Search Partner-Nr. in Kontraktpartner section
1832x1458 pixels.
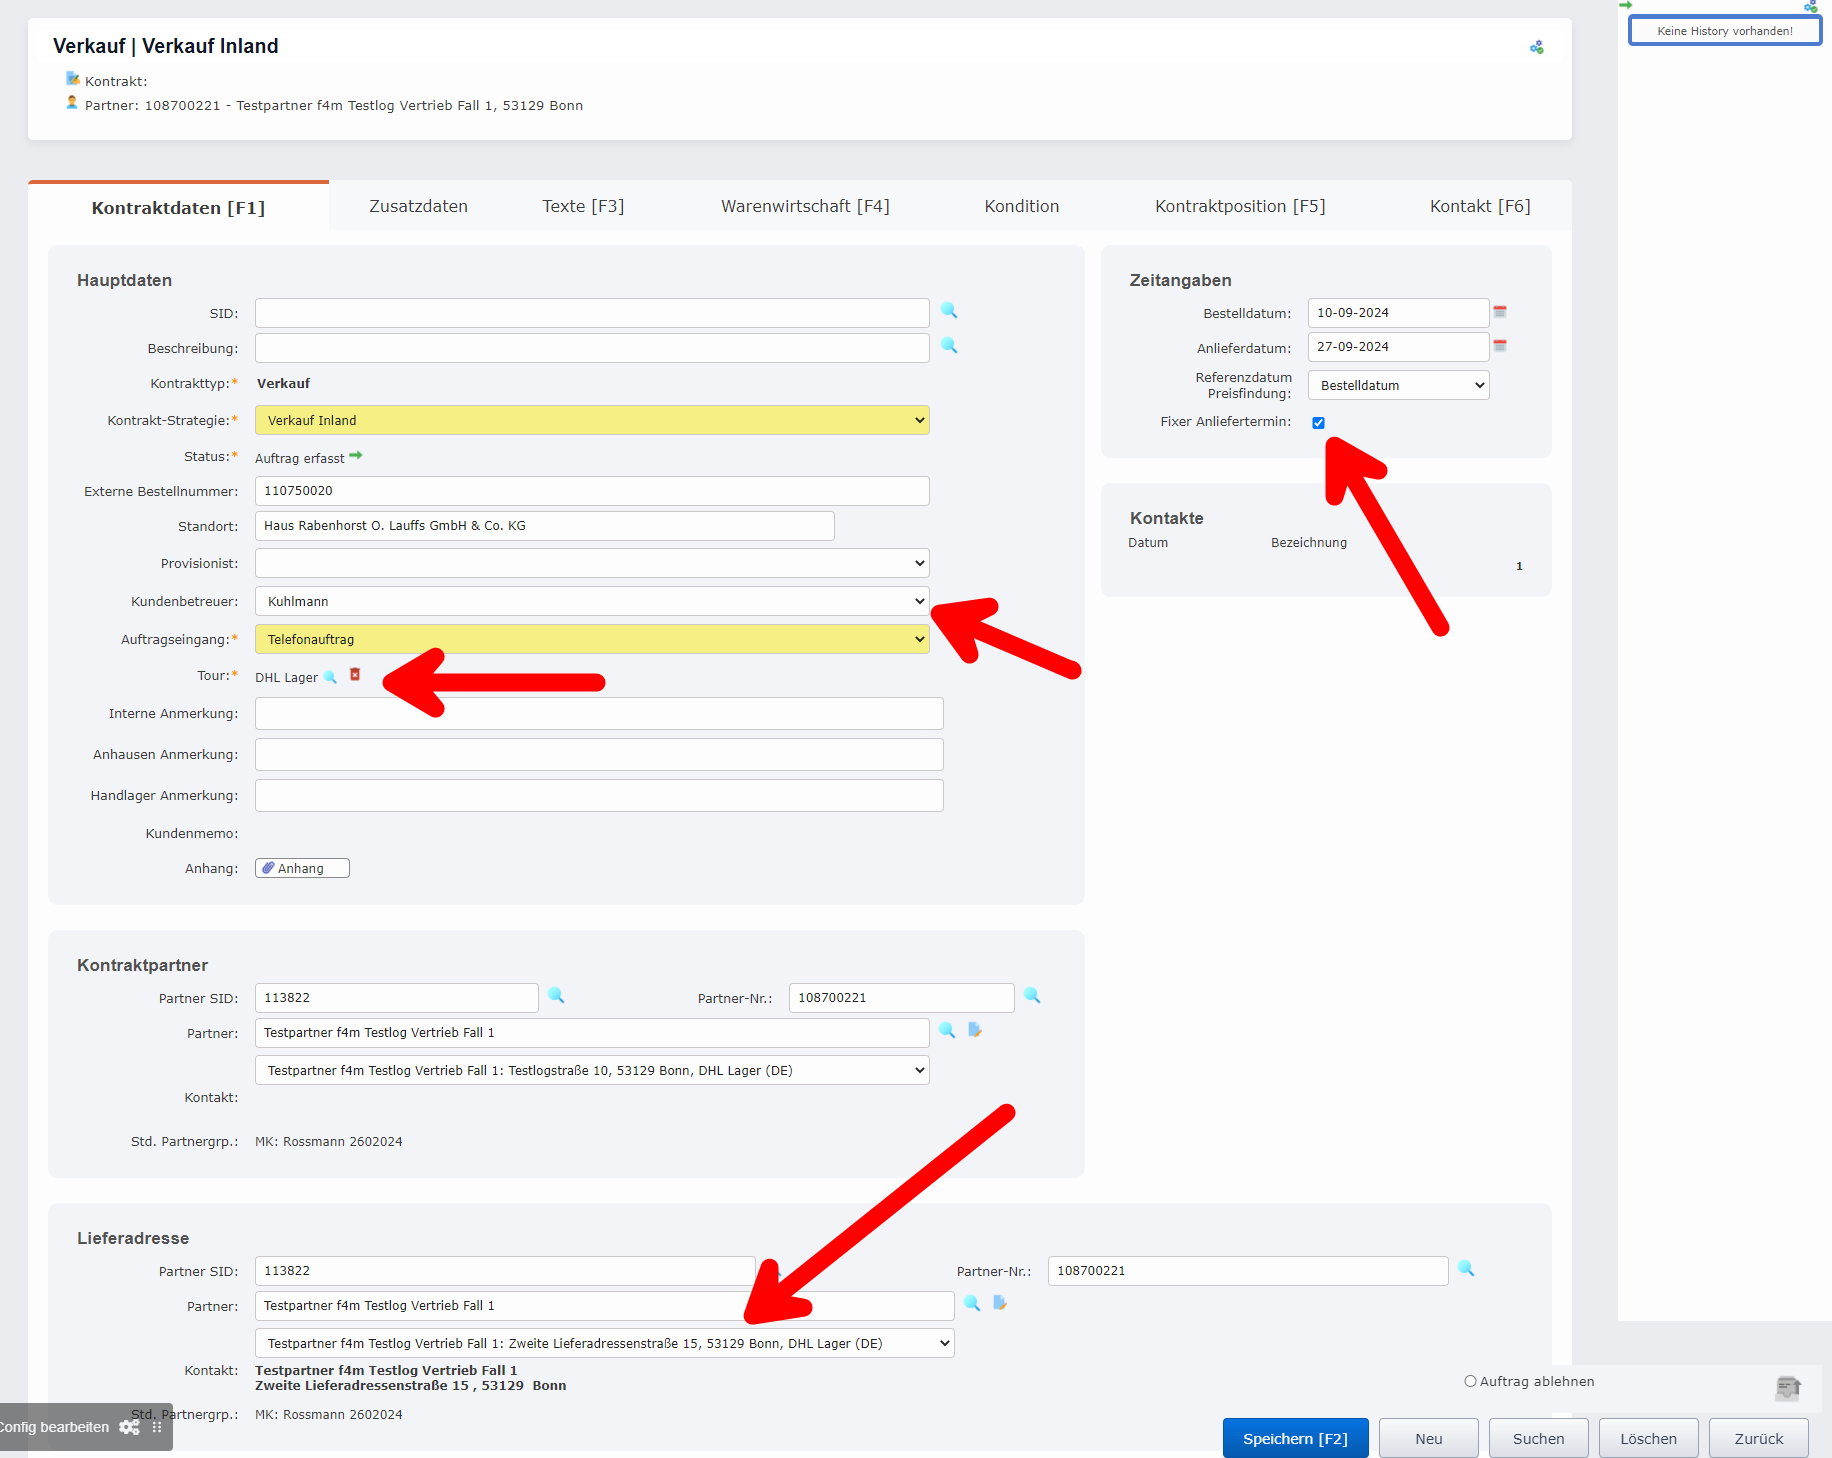point(1032,996)
